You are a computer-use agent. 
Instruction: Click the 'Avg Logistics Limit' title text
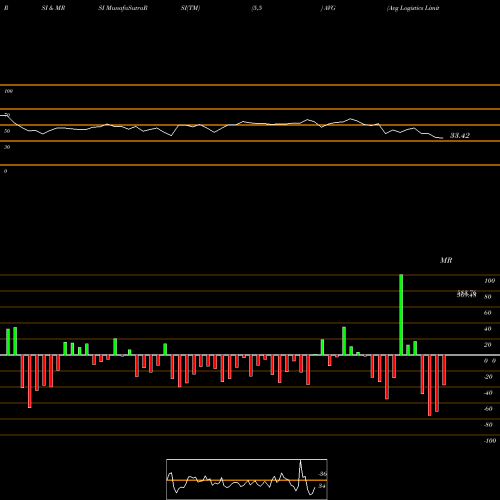tap(413, 8)
